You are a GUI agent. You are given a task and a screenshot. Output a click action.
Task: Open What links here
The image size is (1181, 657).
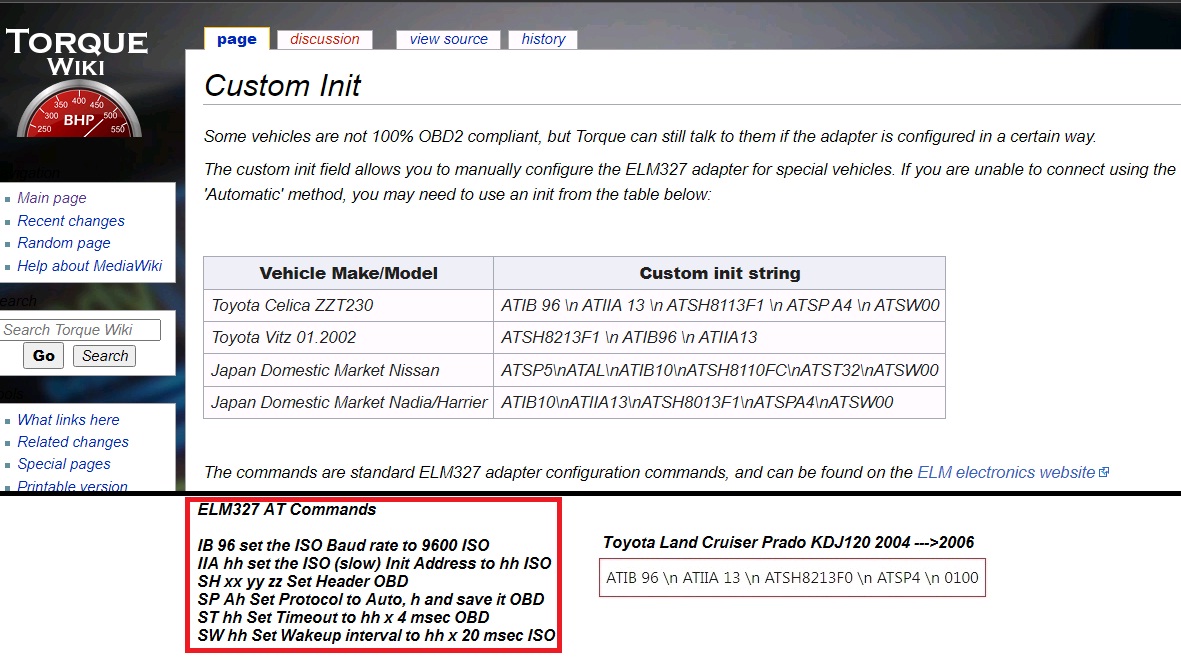point(69,420)
